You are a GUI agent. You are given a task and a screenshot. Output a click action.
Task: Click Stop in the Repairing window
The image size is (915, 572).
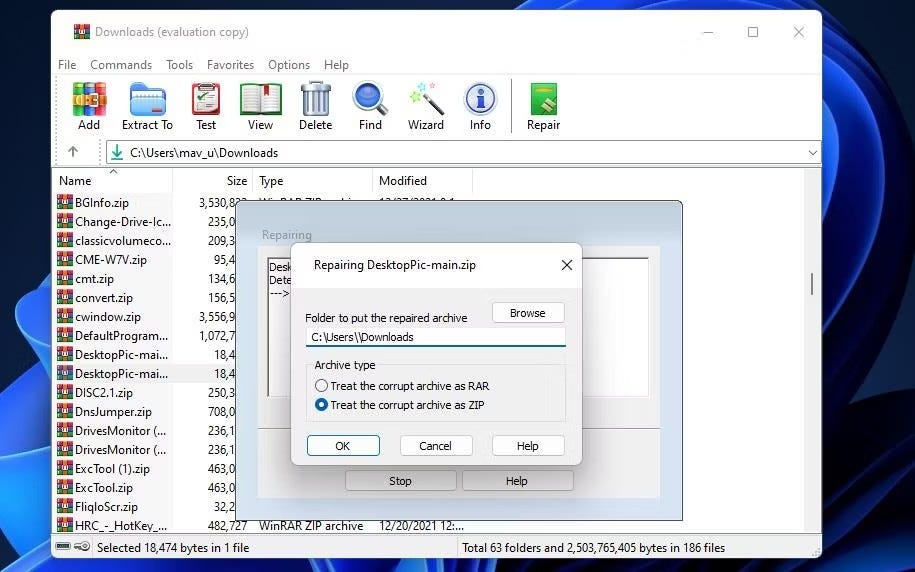[400, 481]
